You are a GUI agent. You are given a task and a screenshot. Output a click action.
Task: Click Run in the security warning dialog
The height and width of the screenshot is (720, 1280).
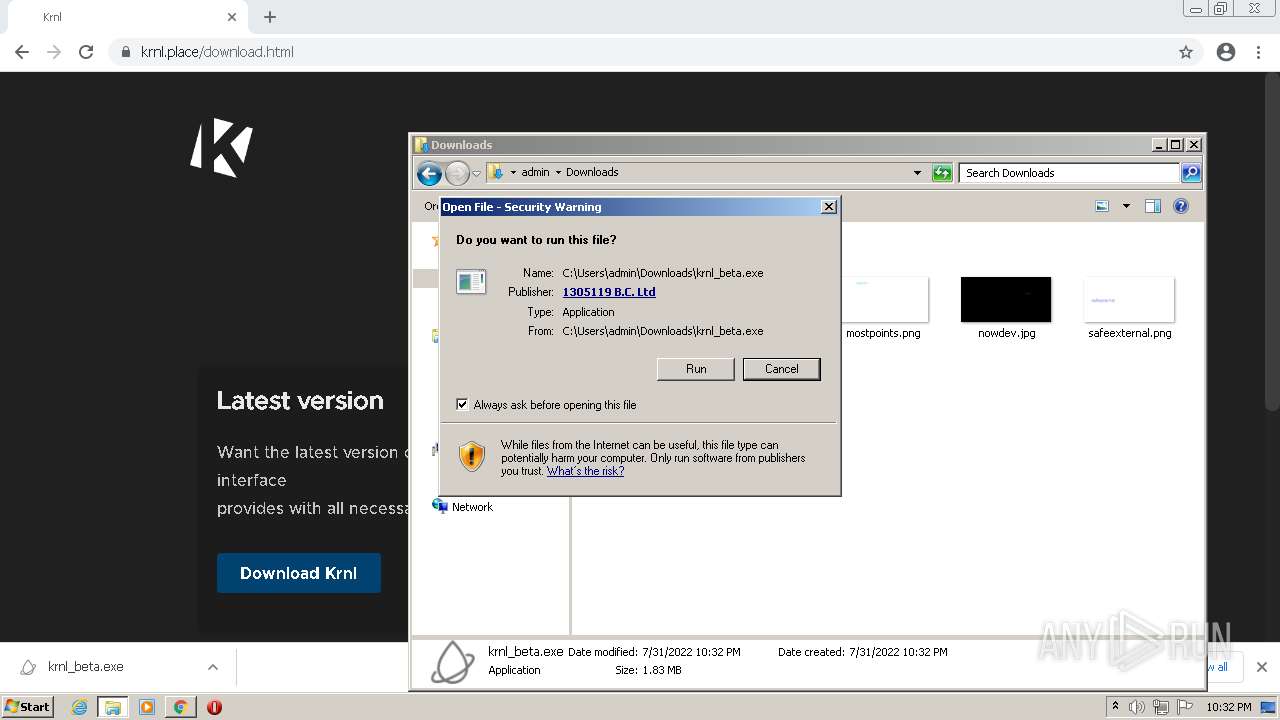696,369
